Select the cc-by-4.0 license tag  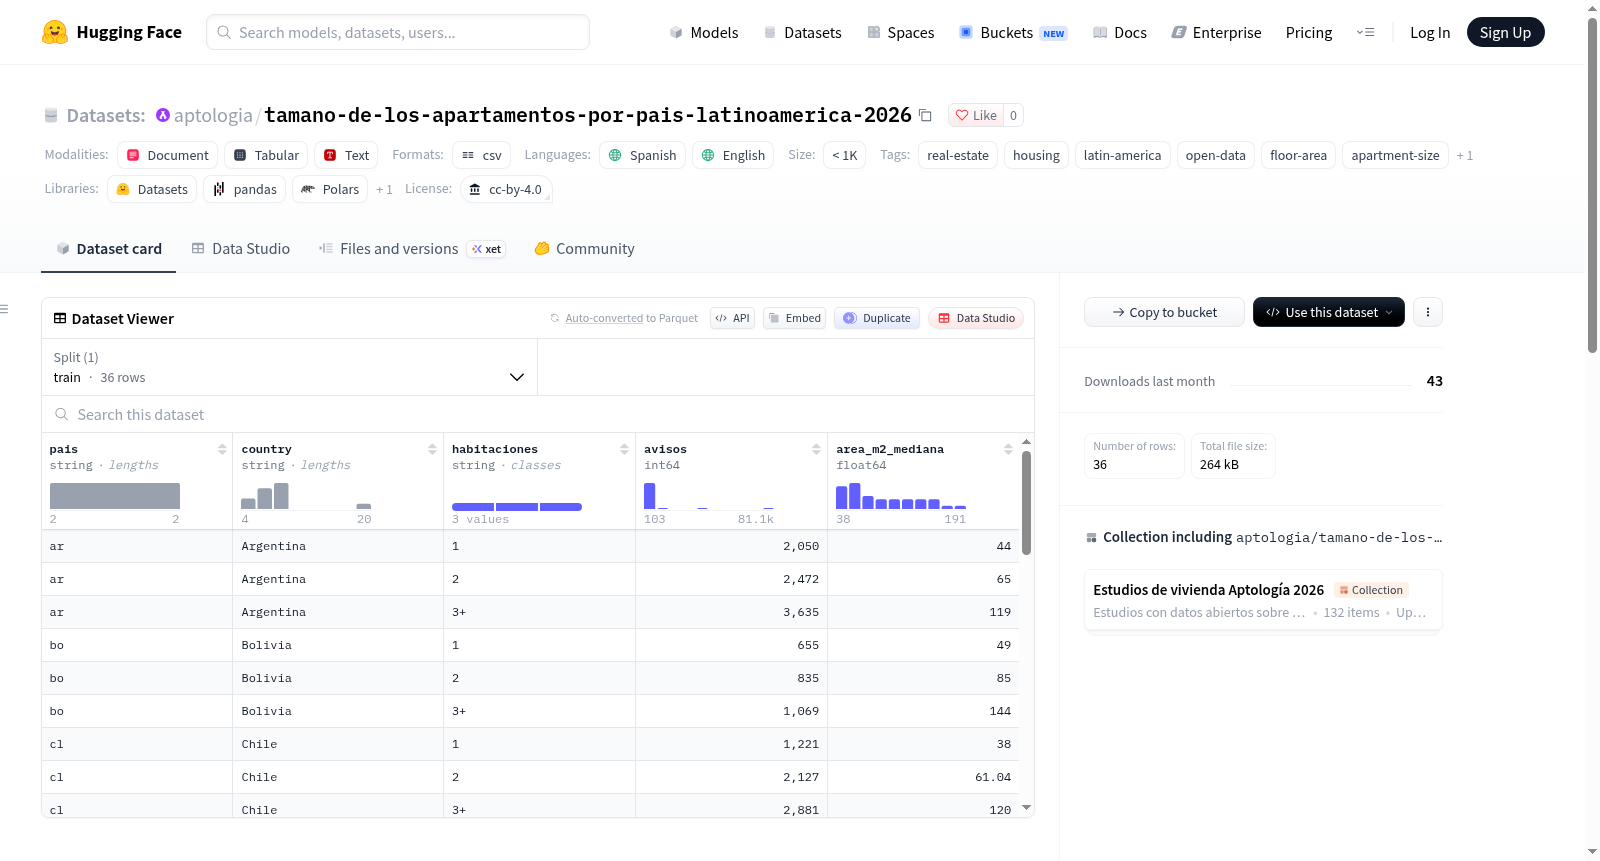click(x=506, y=190)
